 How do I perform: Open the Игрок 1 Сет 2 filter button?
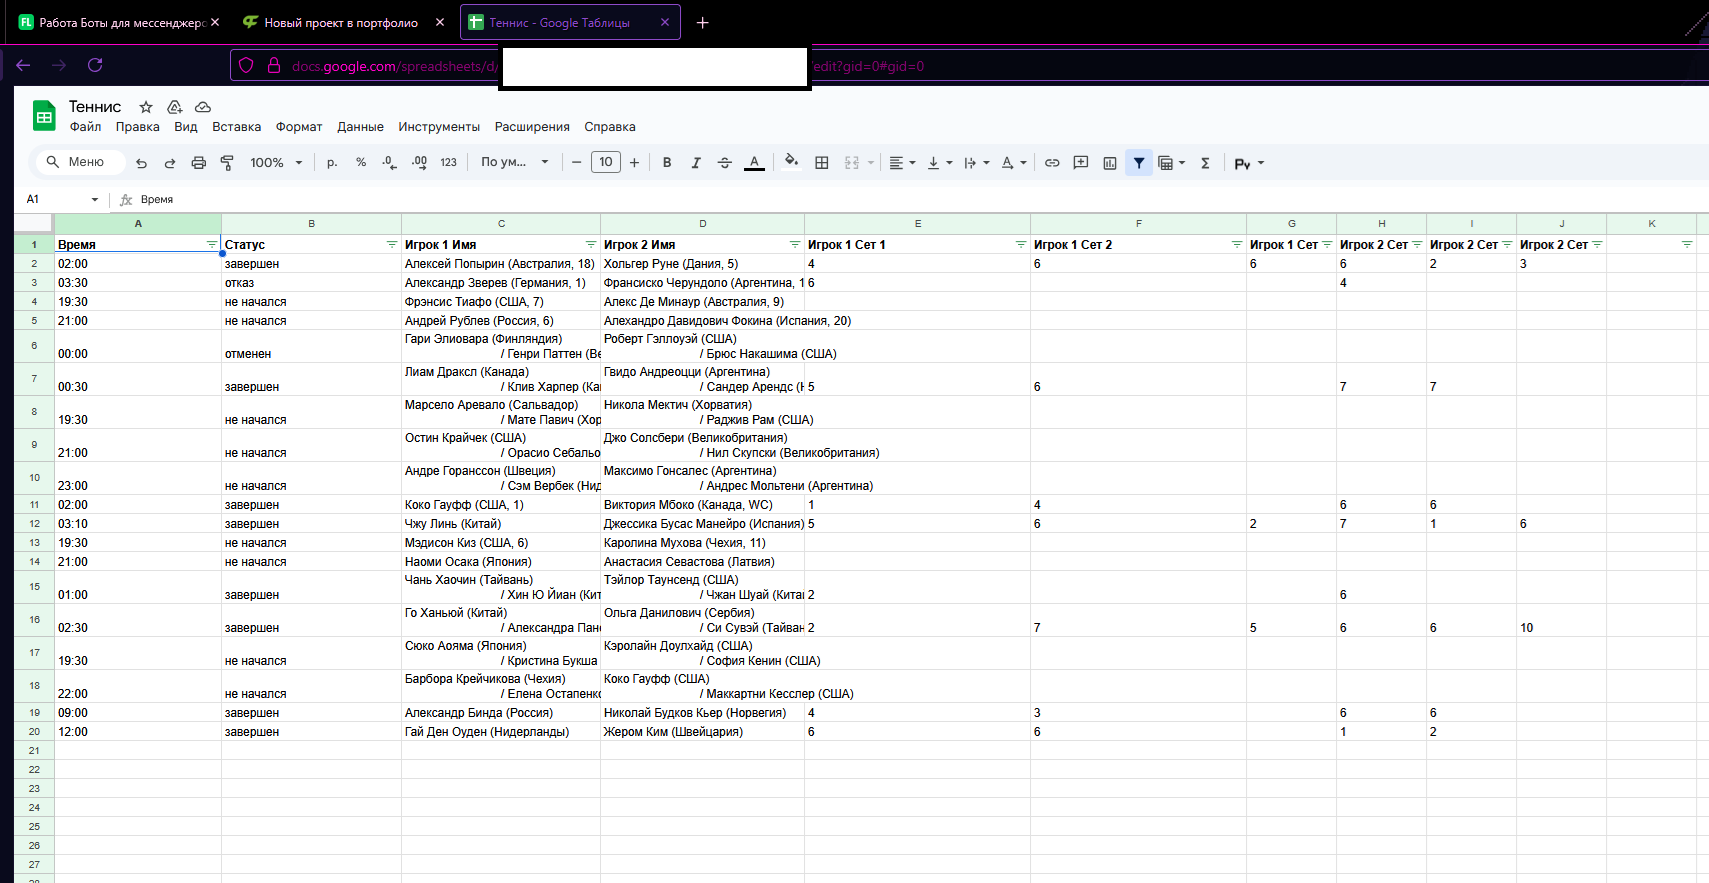pos(1237,245)
